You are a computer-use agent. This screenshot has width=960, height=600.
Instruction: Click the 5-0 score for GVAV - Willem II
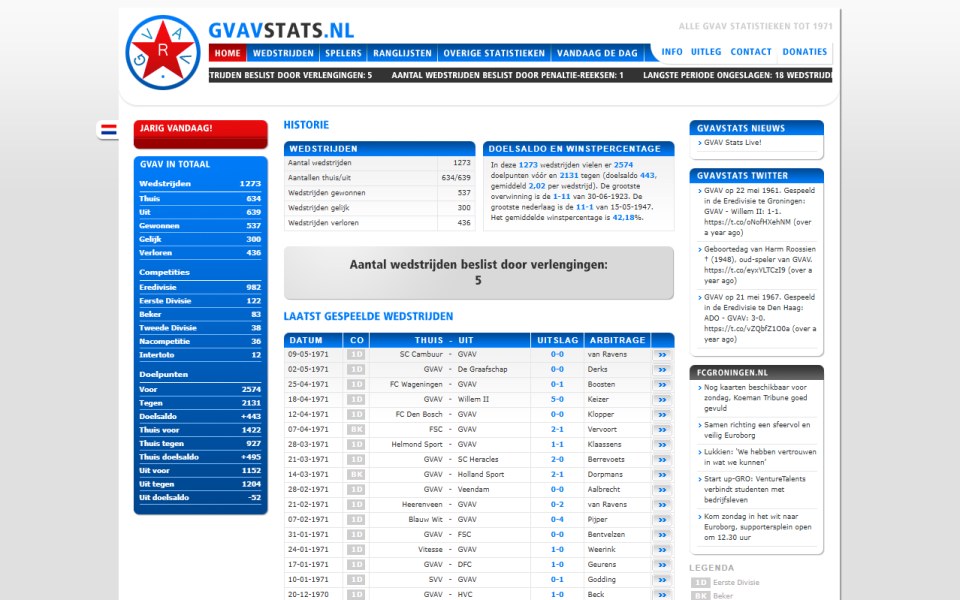click(x=557, y=399)
